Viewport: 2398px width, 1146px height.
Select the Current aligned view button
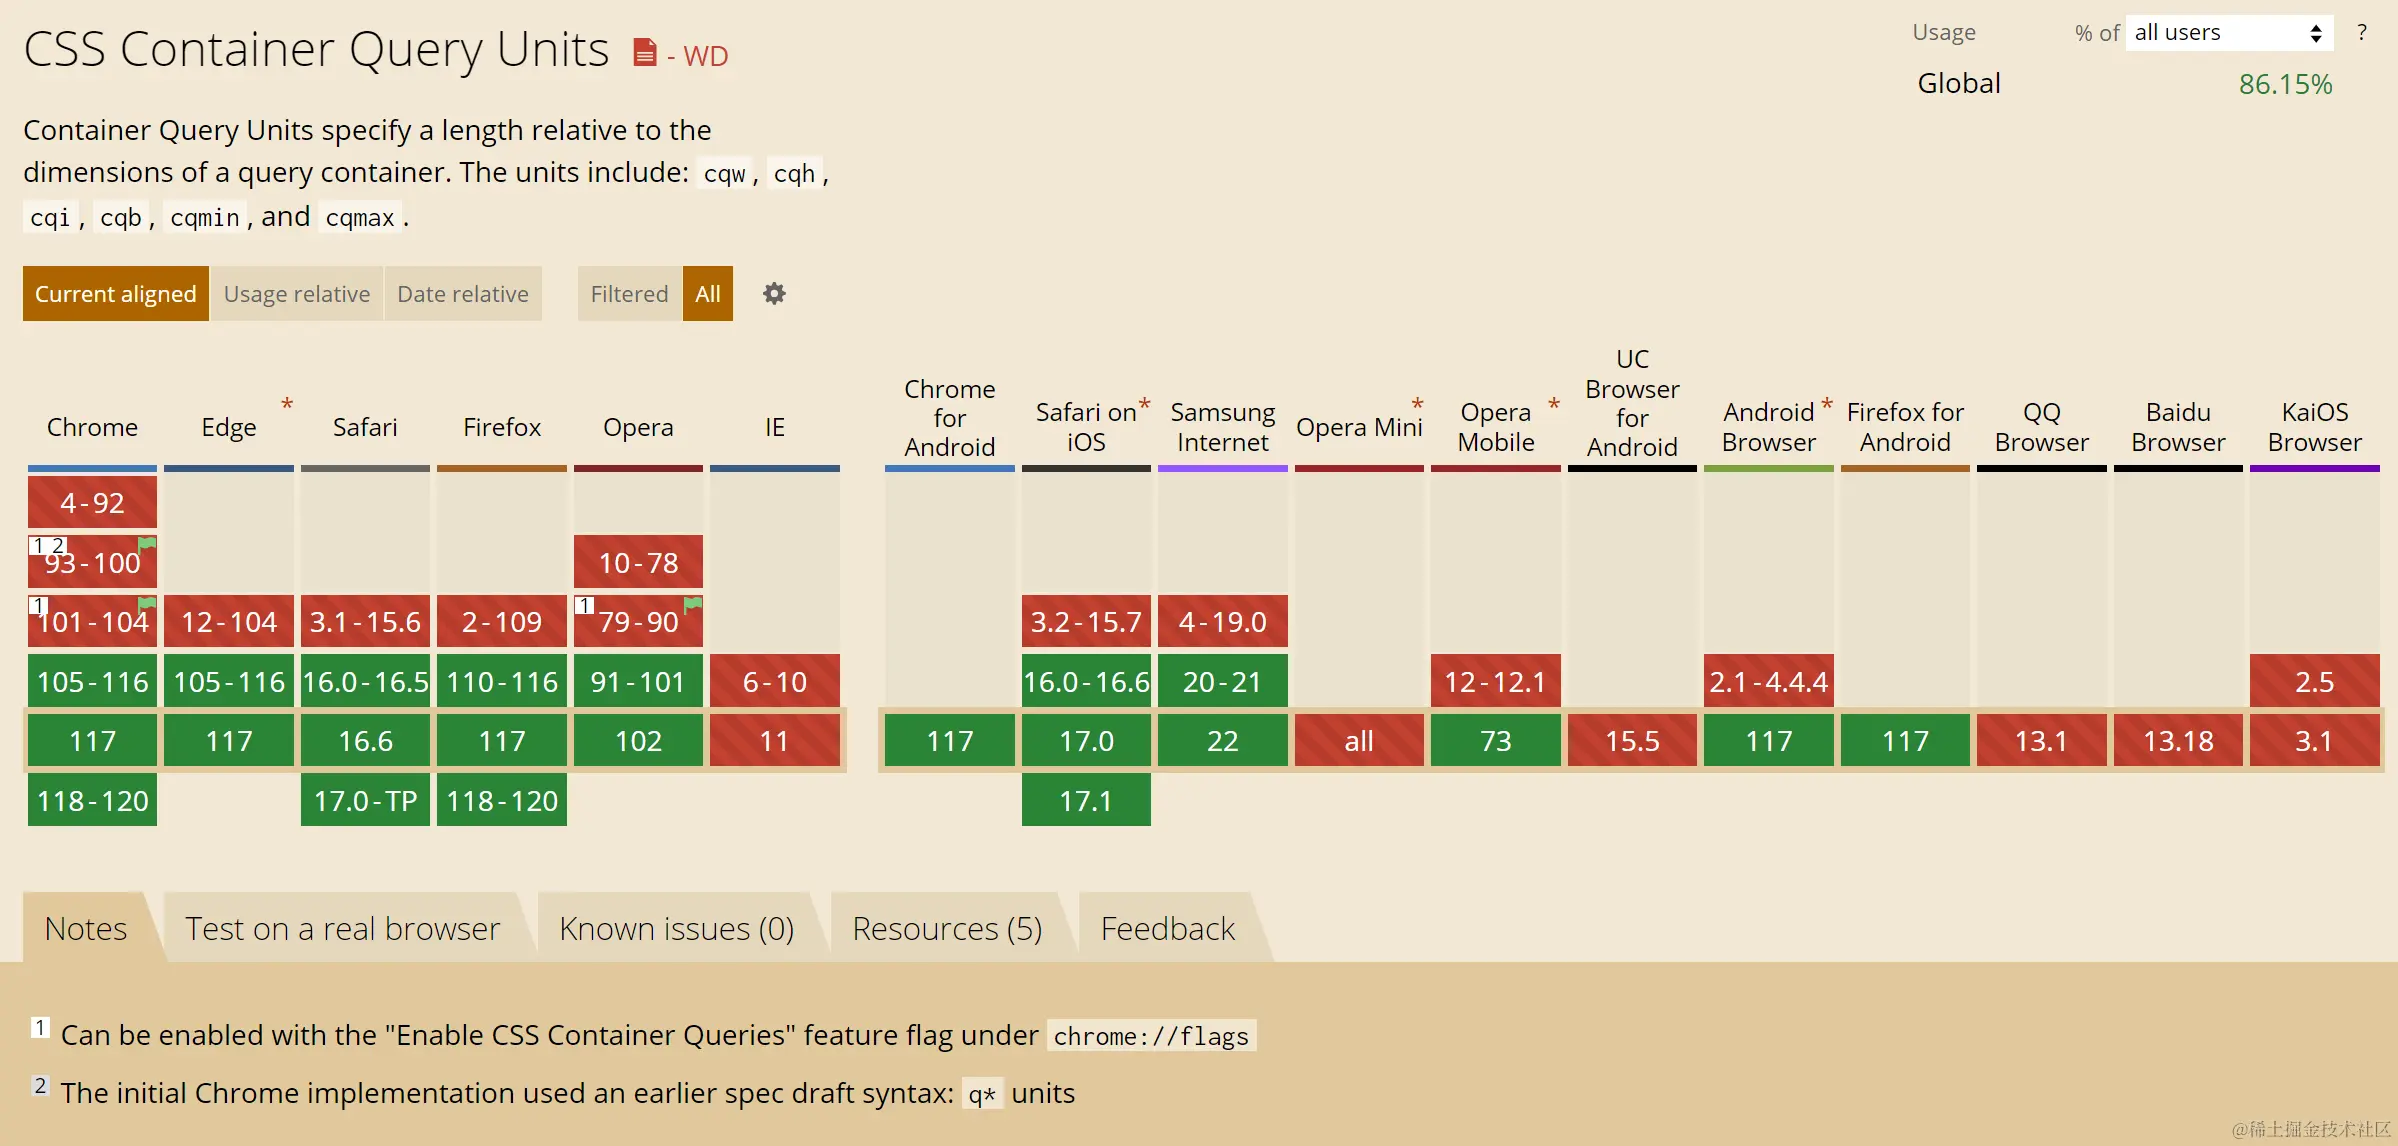[115, 293]
